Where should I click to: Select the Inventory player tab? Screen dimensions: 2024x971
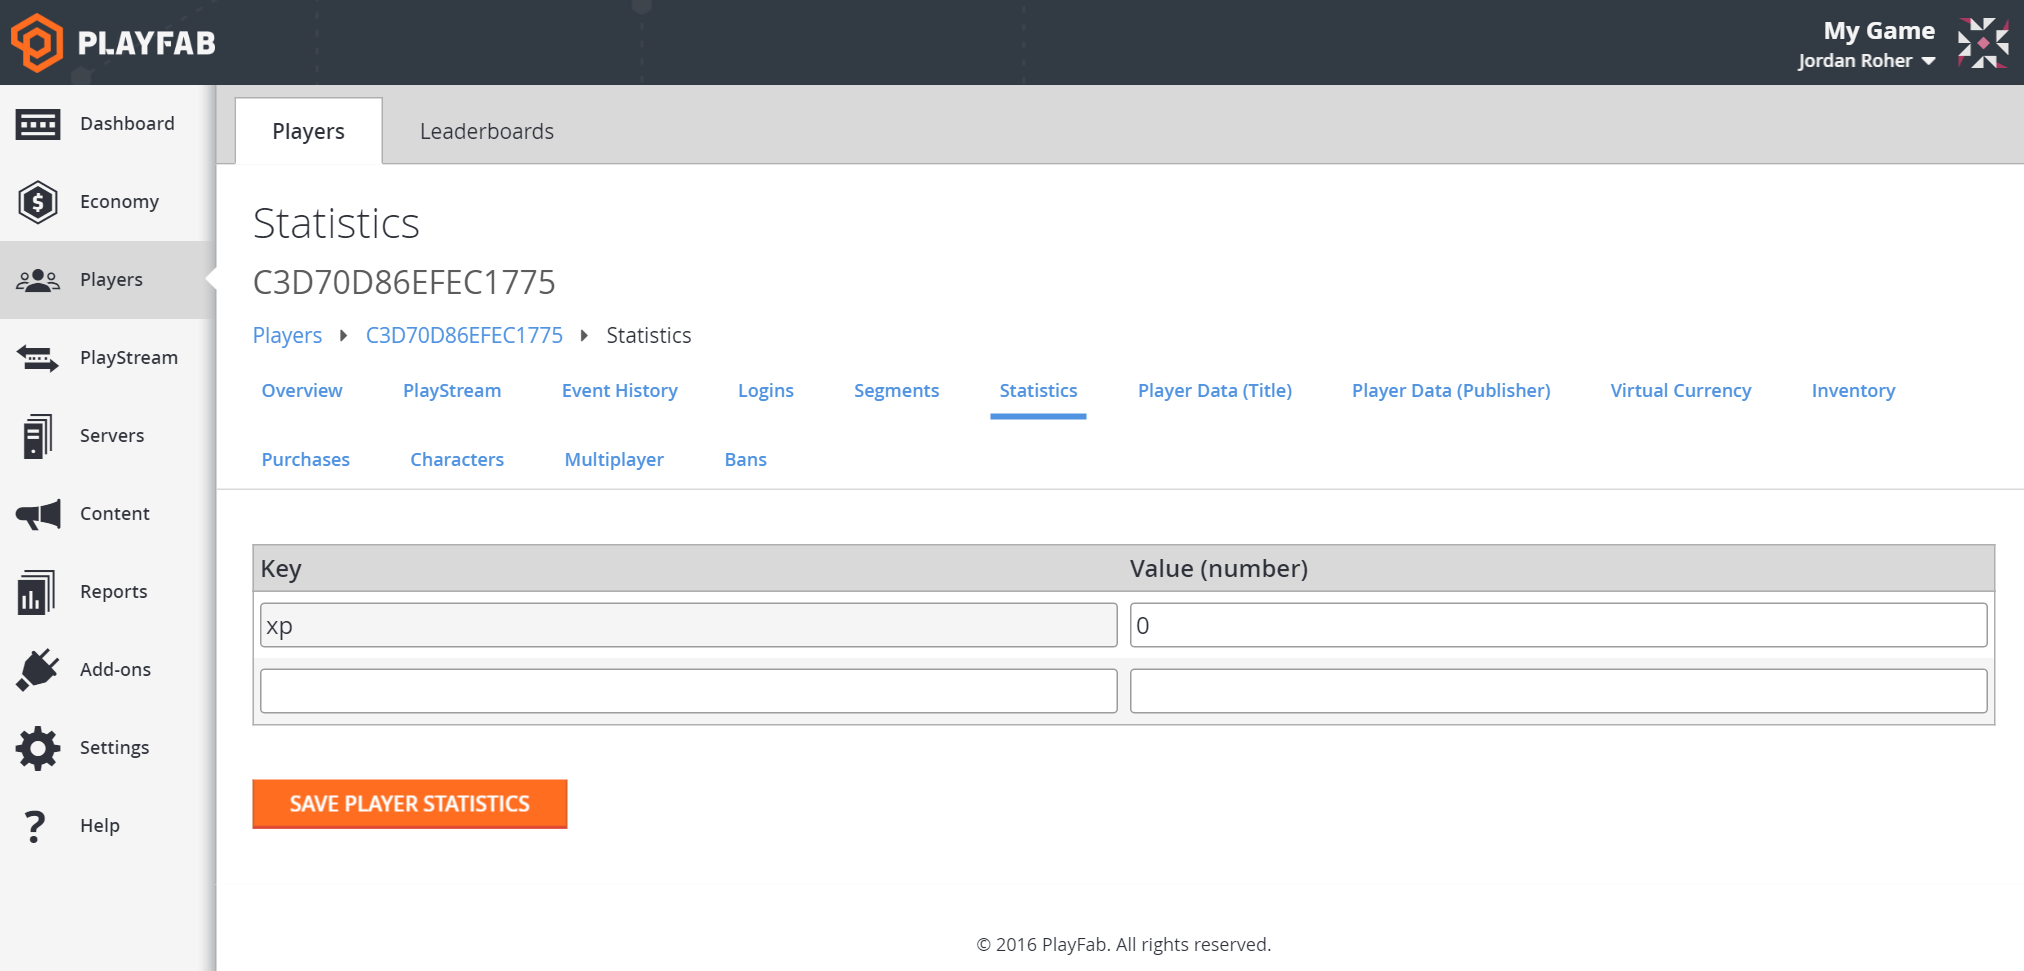pyautogui.click(x=1852, y=391)
